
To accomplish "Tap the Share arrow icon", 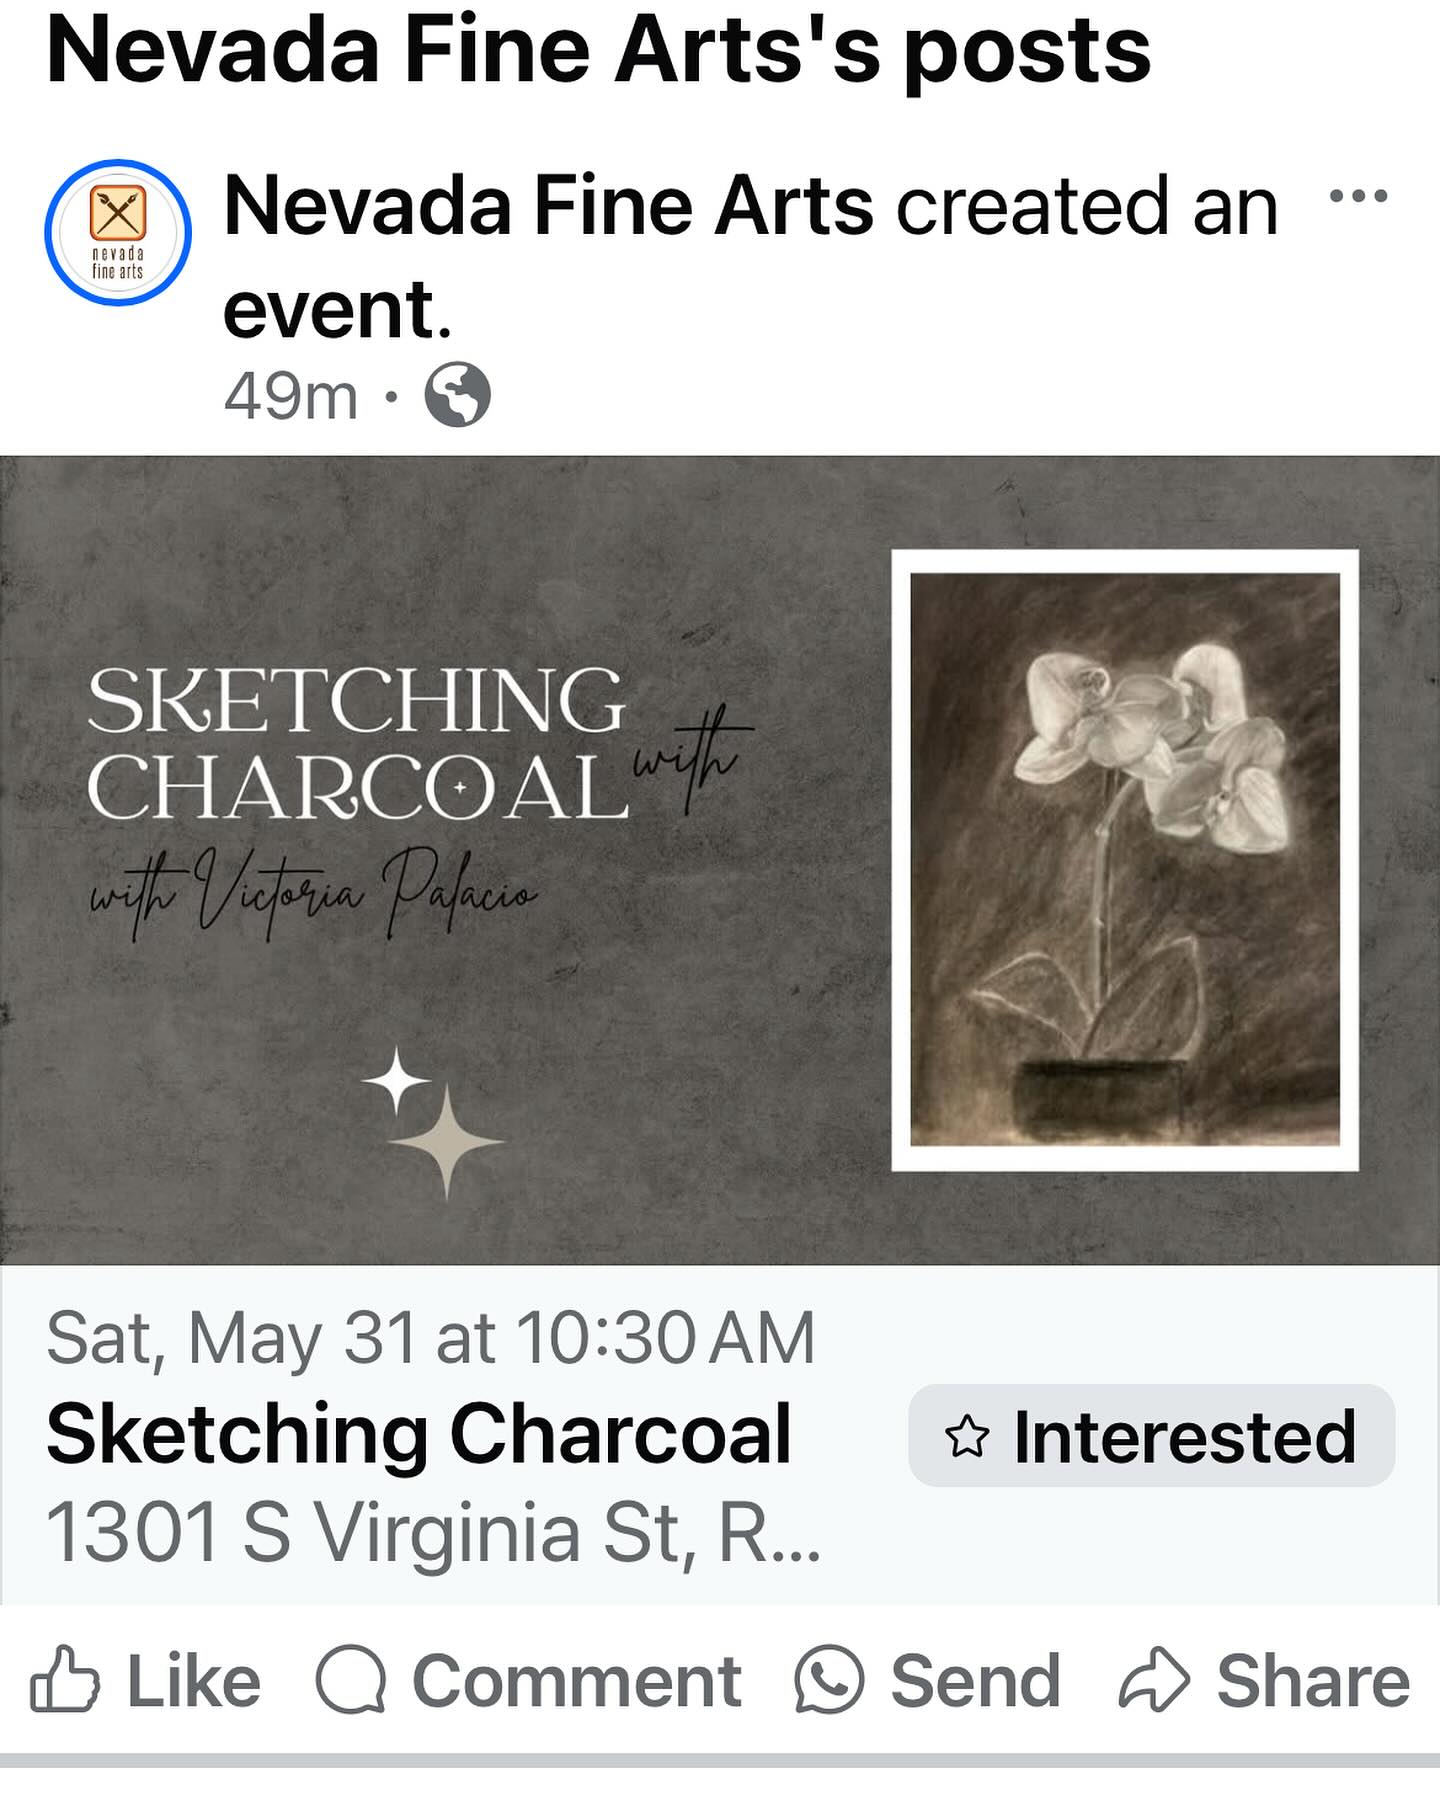I will [1154, 1680].
